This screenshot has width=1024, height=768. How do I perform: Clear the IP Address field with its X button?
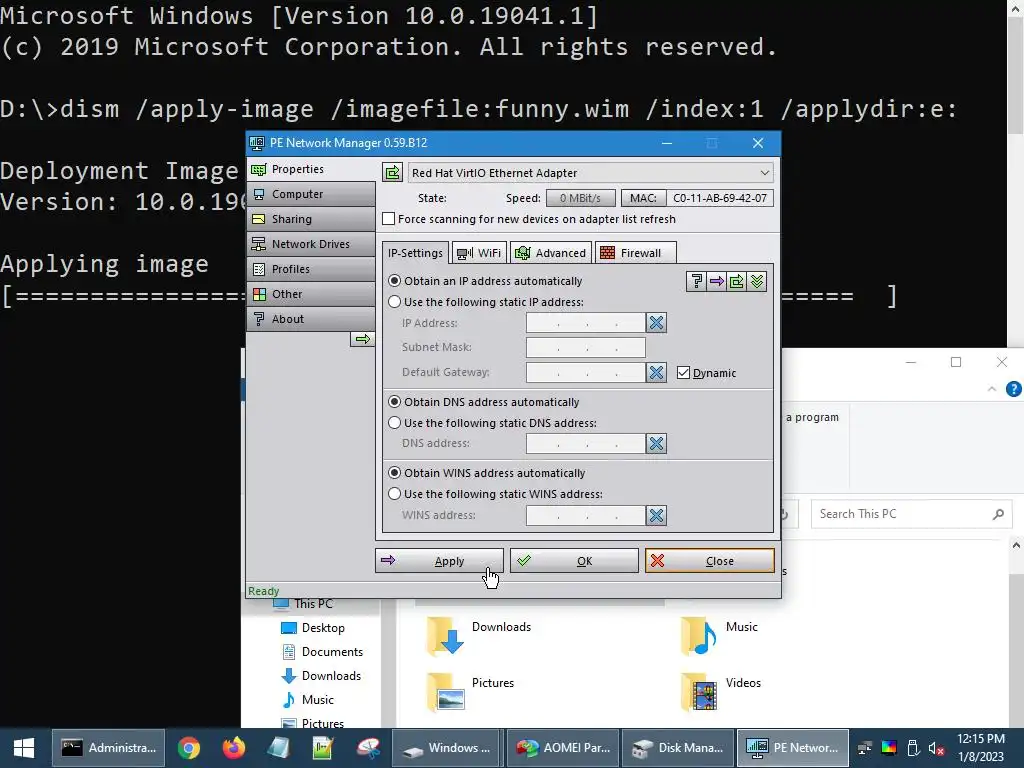pyautogui.click(x=656, y=323)
